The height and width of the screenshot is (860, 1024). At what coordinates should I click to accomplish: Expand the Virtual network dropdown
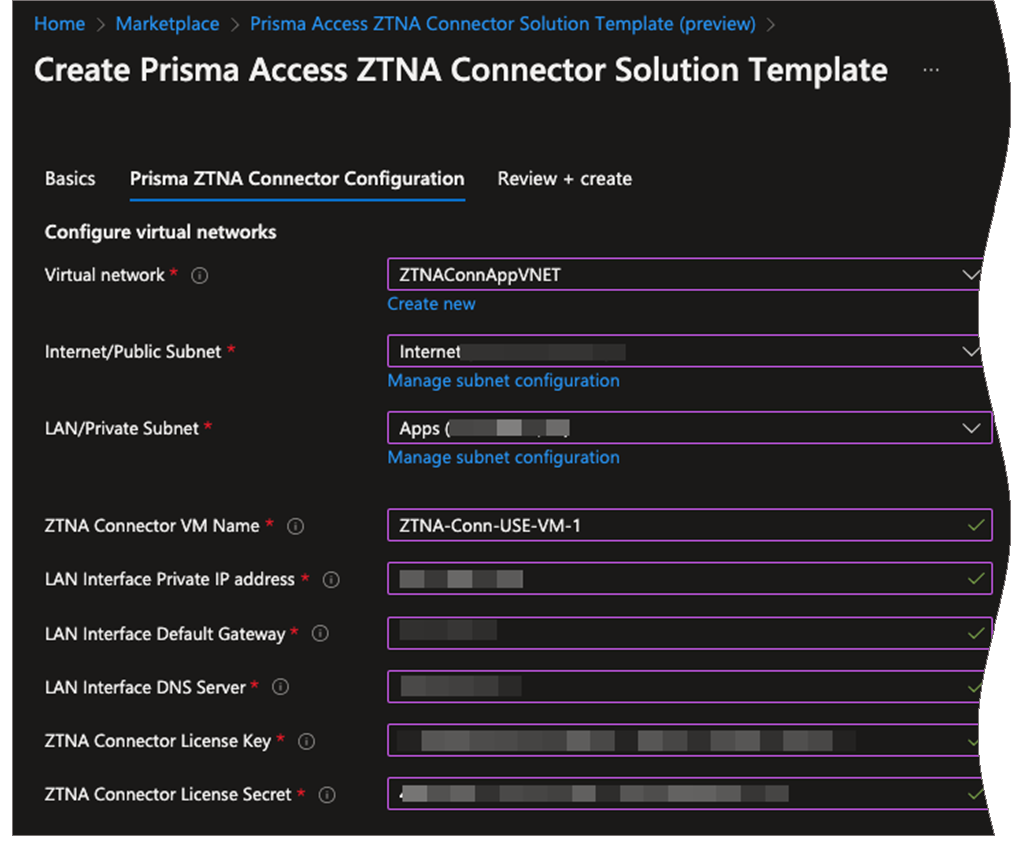click(968, 274)
